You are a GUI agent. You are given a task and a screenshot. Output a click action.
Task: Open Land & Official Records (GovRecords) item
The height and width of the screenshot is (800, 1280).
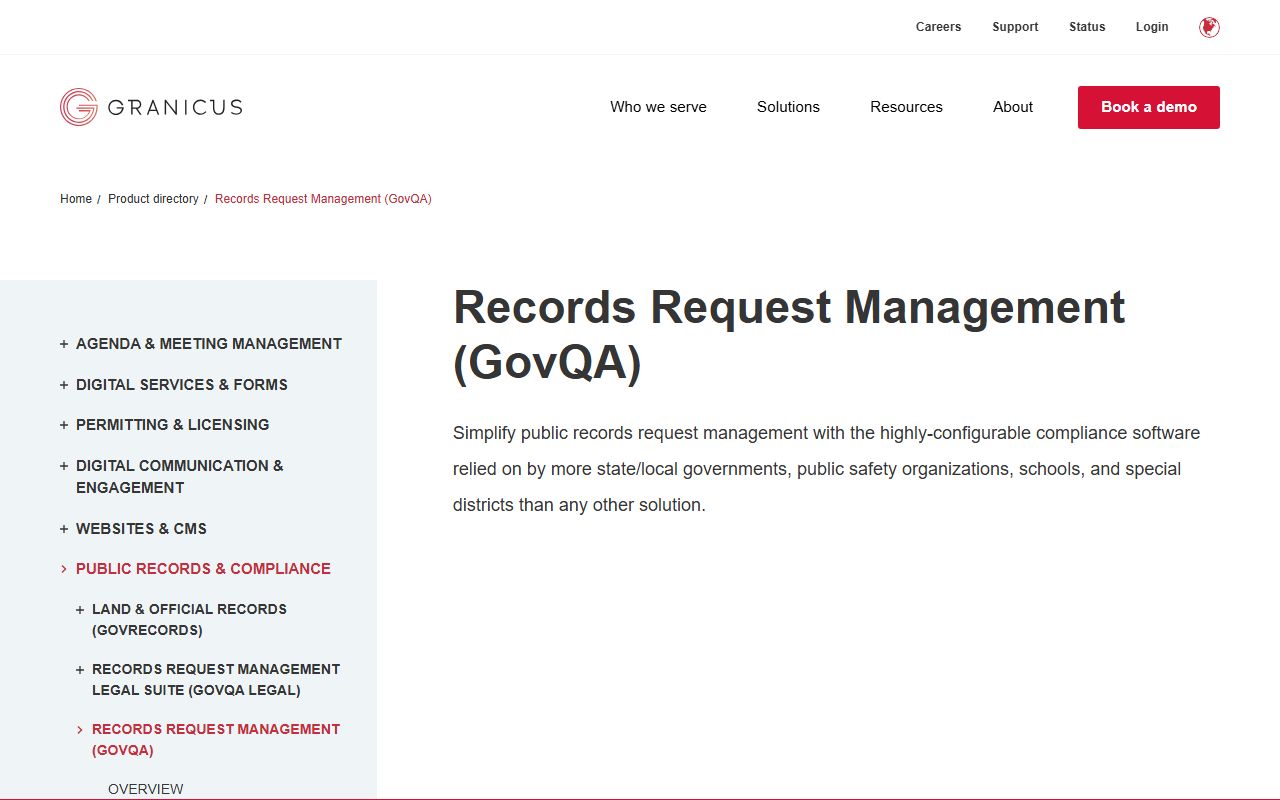point(189,620)
